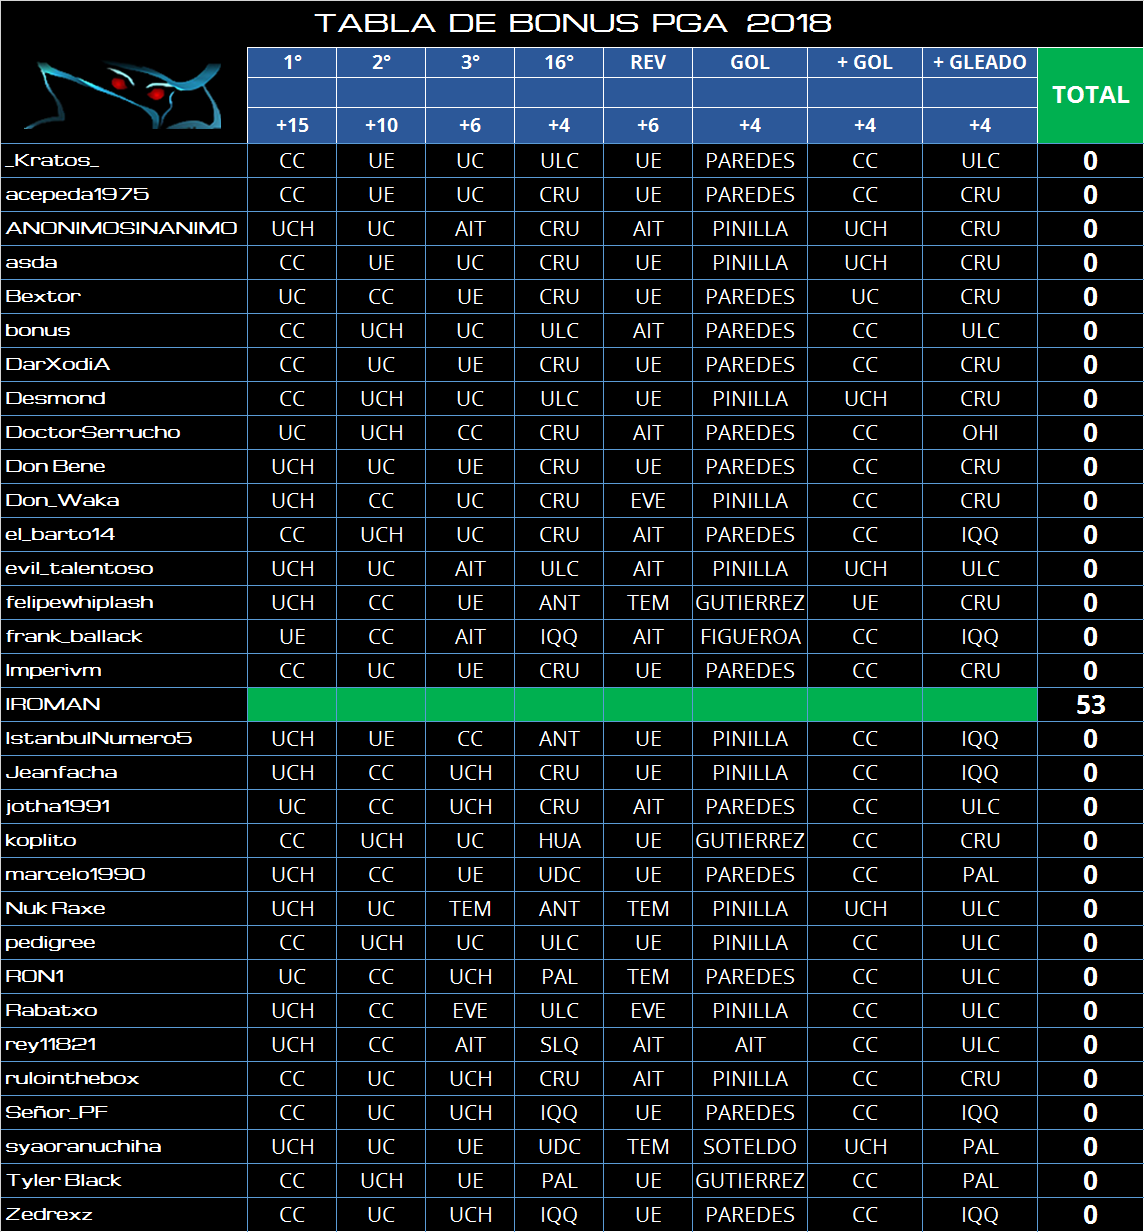Click GUTIERREZ in koplito's row
Image resolution: width=1144 pixels, height=1232 pixels.
click(x=750, y=841)
